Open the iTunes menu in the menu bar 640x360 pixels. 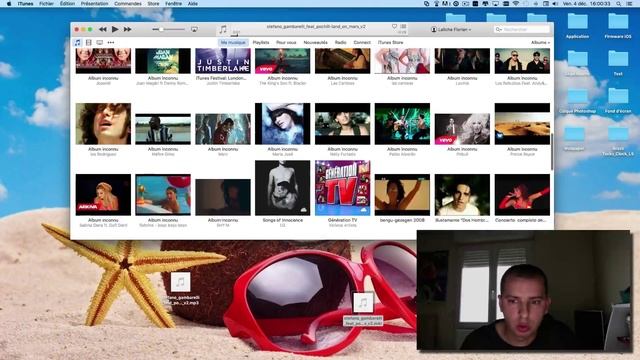(25, 3)
